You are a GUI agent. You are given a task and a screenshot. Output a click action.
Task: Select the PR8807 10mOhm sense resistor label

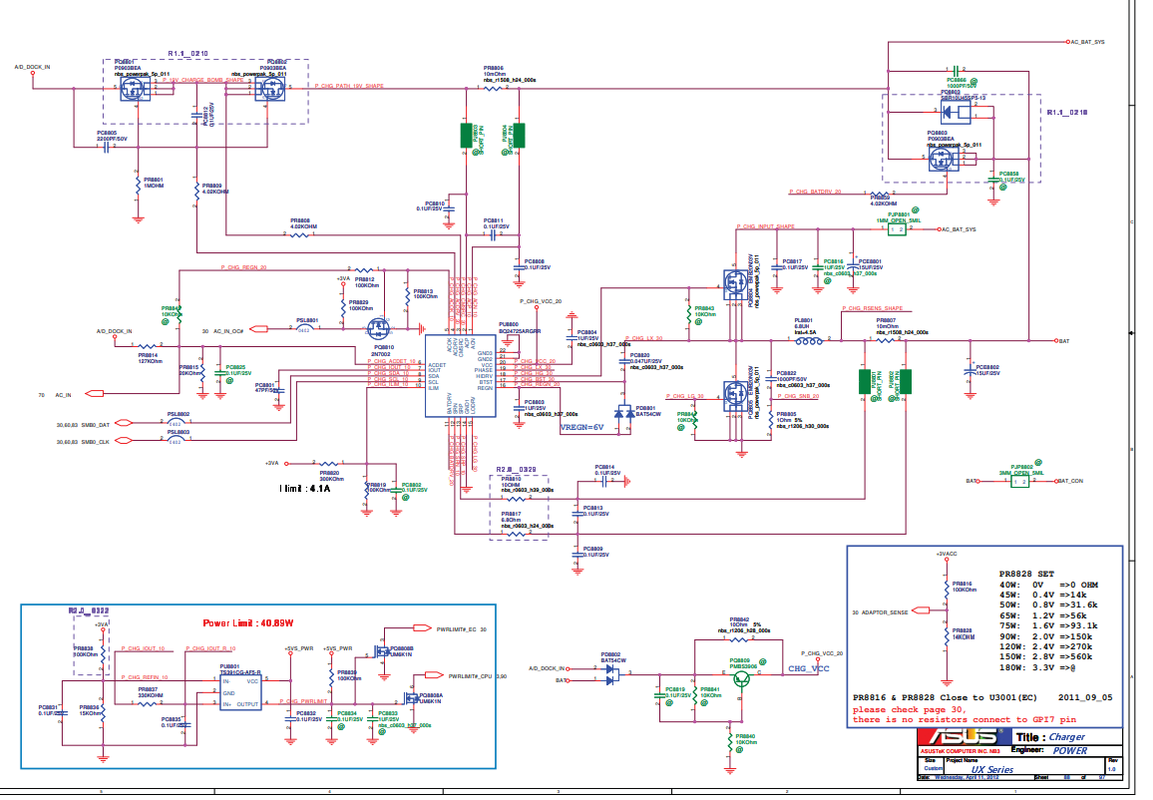(902, 326)
